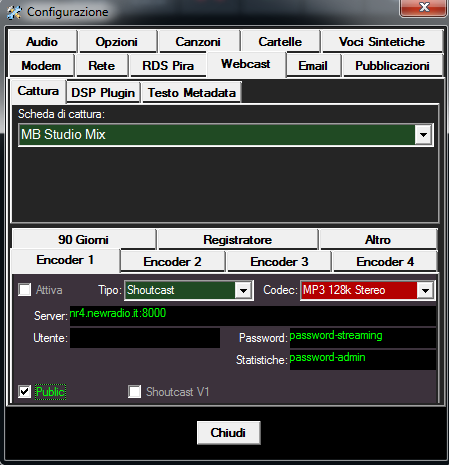Go to the Registratore tab
The image size is (449, 465).
point(238,240)
